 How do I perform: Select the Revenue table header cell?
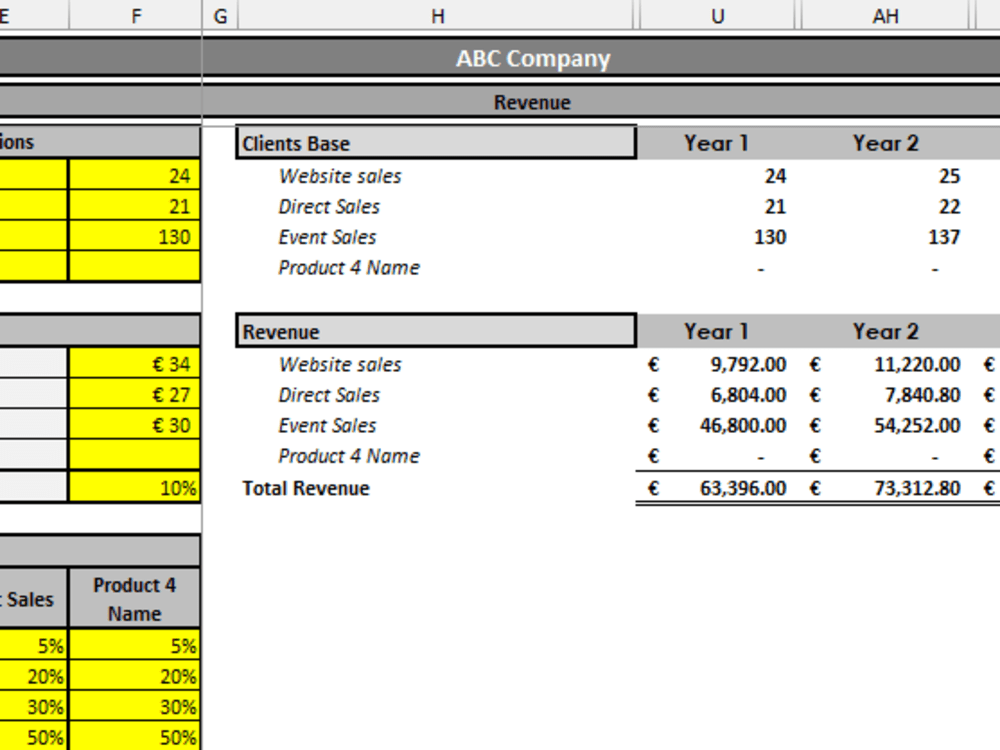[x=436, y=331]
